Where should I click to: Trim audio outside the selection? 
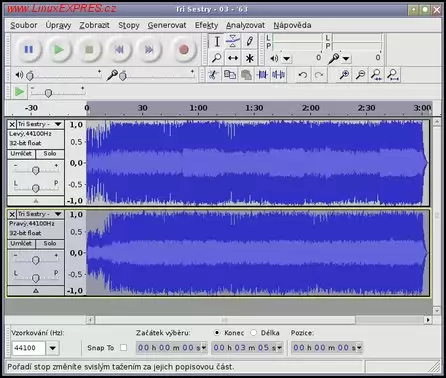pyautogui.click(x=262, y=75)
